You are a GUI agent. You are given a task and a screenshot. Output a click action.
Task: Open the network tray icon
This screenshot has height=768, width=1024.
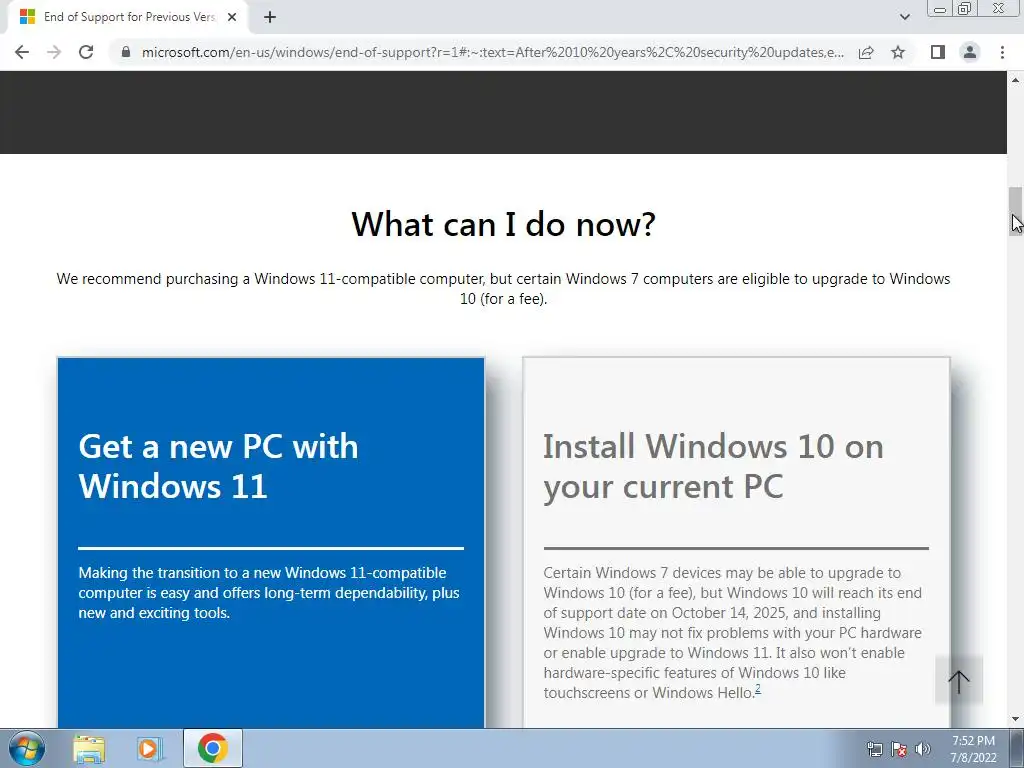(x=874, y=750)
